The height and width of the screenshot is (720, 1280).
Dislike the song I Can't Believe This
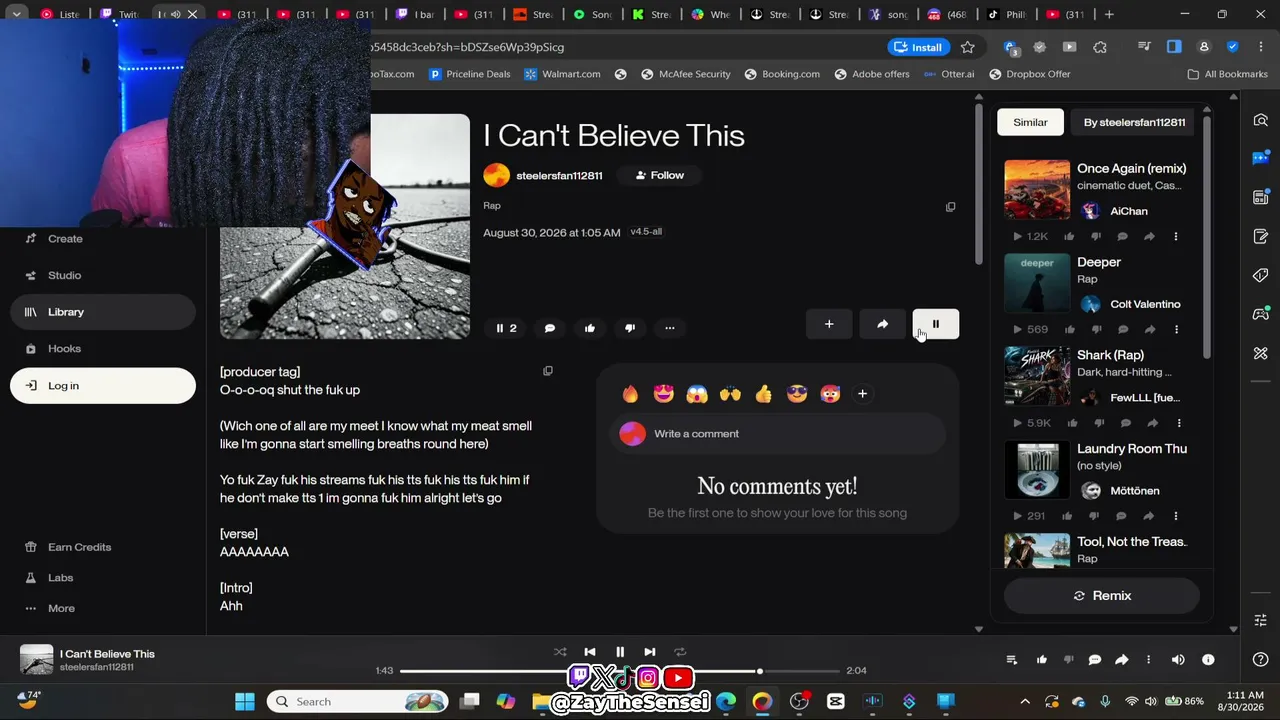pyautogui.click(x=630, y=328)
